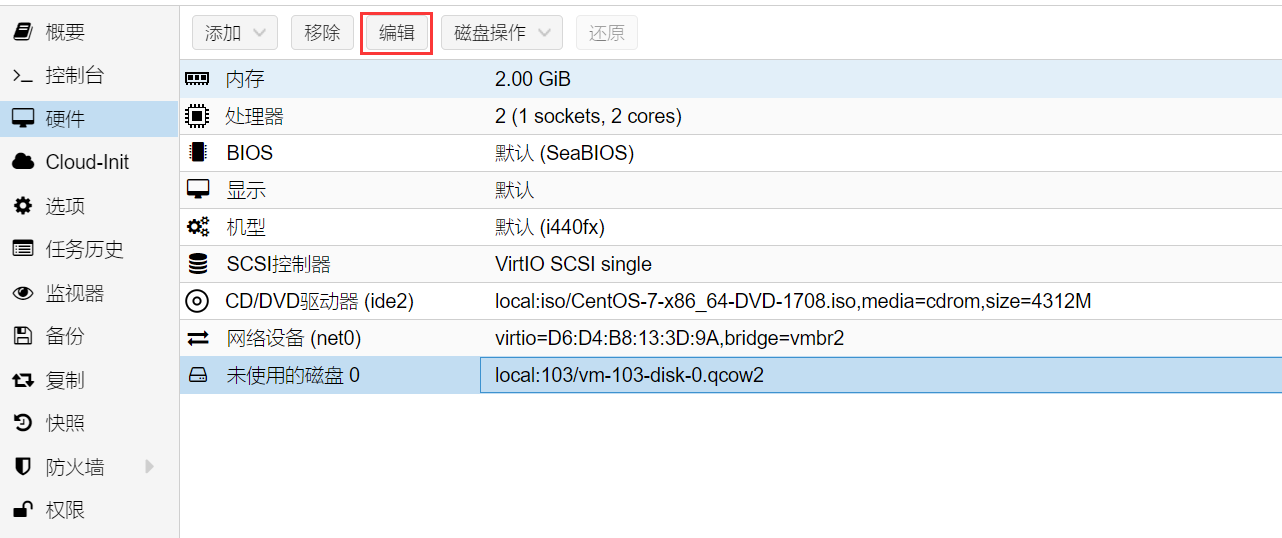1282x538 pixels.
Task: Click the disc icon for CD/DVD驱动器
Action: [x=198, y=301]
